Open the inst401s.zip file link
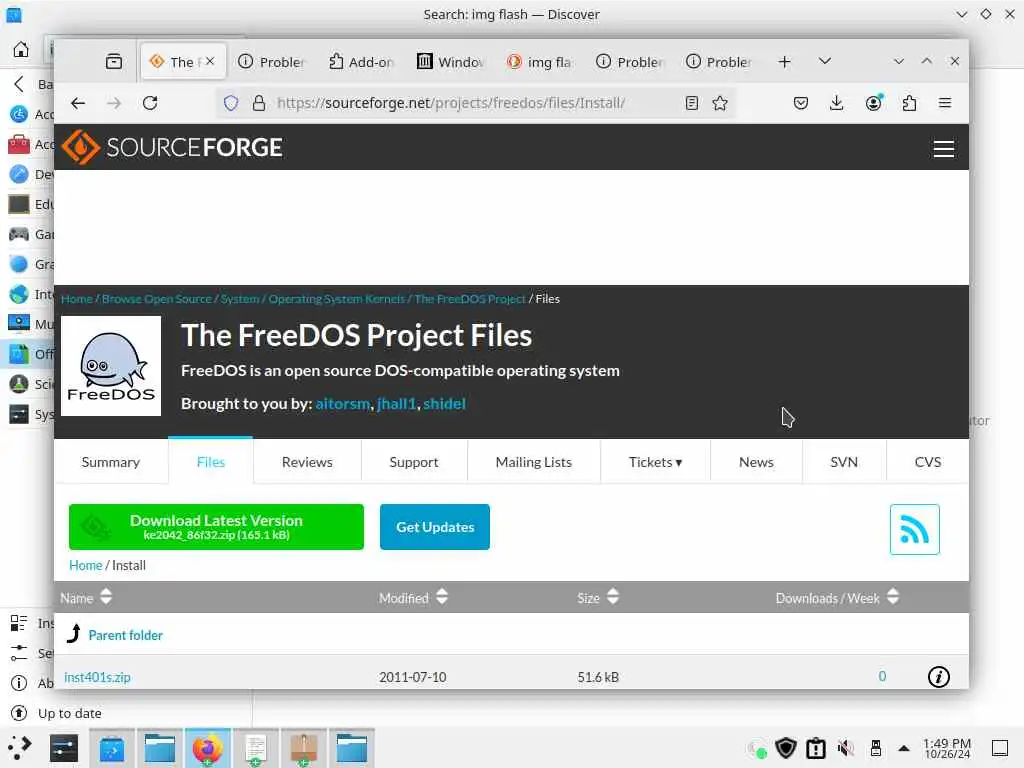1024x768 pixels. click(x=97, y=677)
